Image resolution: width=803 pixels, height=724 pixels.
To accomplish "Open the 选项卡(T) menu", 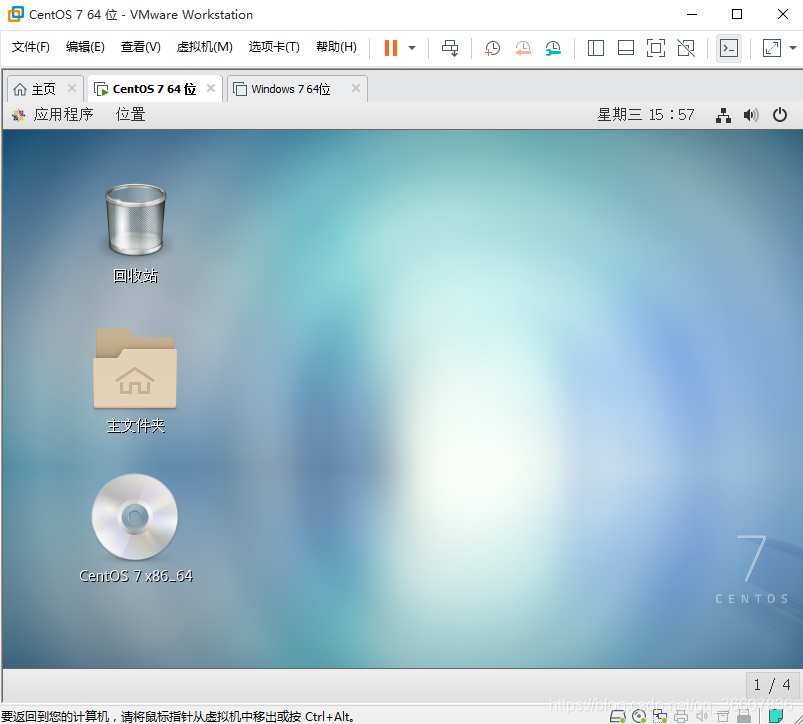I will [x=274, y=47].
